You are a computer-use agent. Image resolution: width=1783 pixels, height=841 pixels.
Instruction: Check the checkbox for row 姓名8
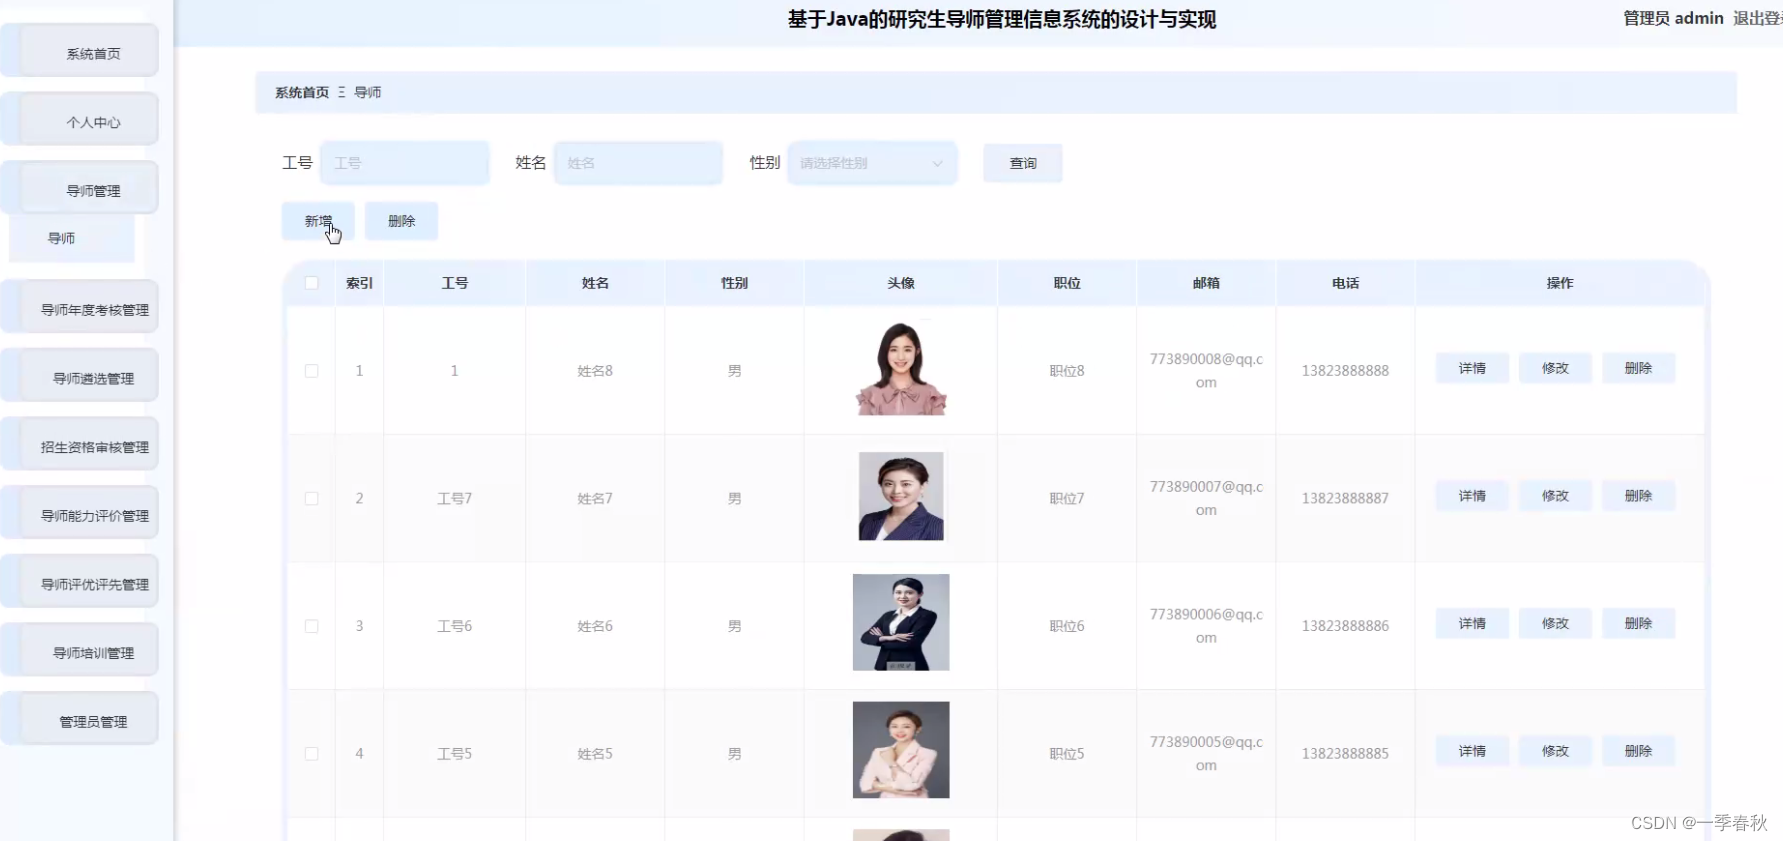coord(312,370)
